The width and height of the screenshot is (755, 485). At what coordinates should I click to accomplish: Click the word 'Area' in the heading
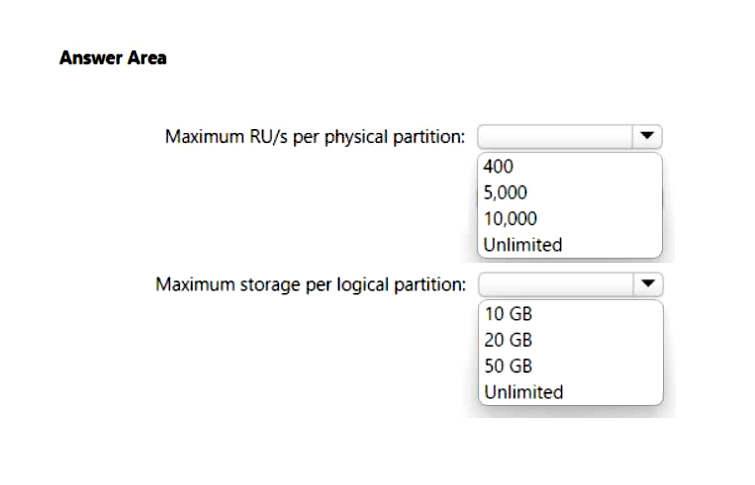point(145,58)
